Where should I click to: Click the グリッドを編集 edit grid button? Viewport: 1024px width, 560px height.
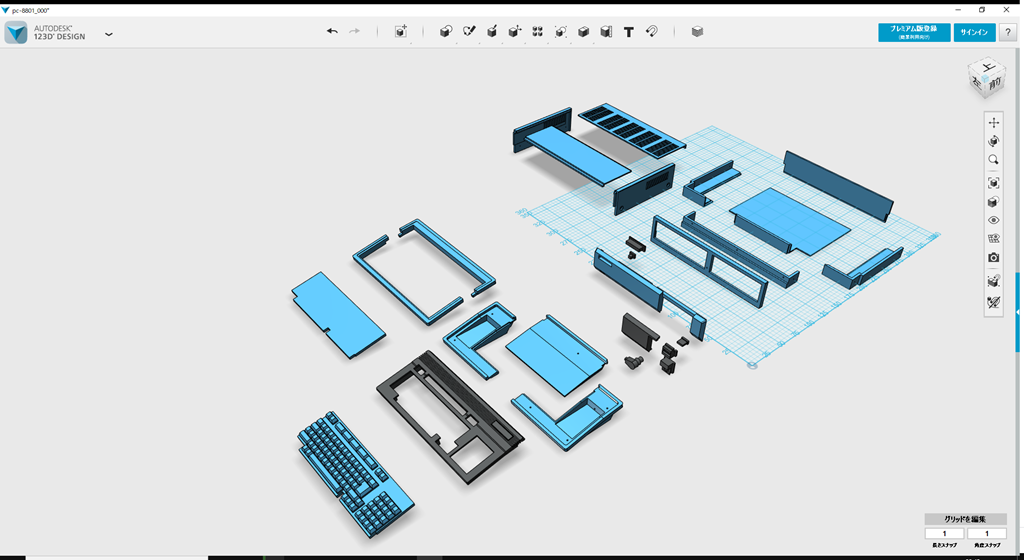tap(965, 519)
